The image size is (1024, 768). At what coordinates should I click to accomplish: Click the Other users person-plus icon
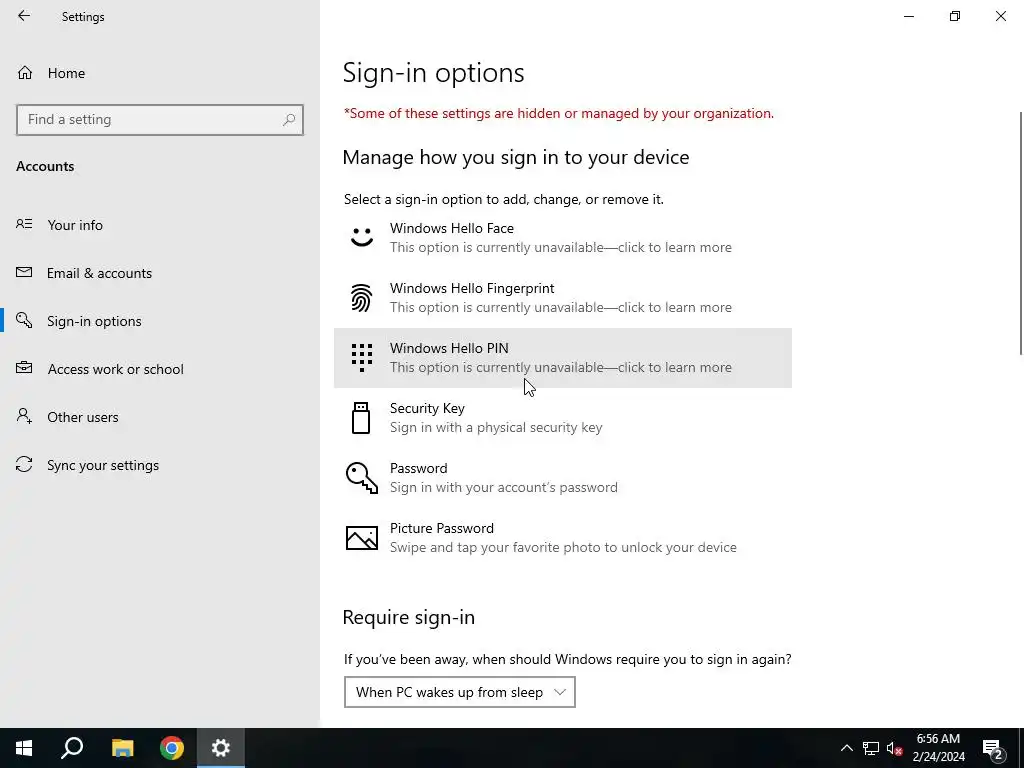[x=24, y=416]
